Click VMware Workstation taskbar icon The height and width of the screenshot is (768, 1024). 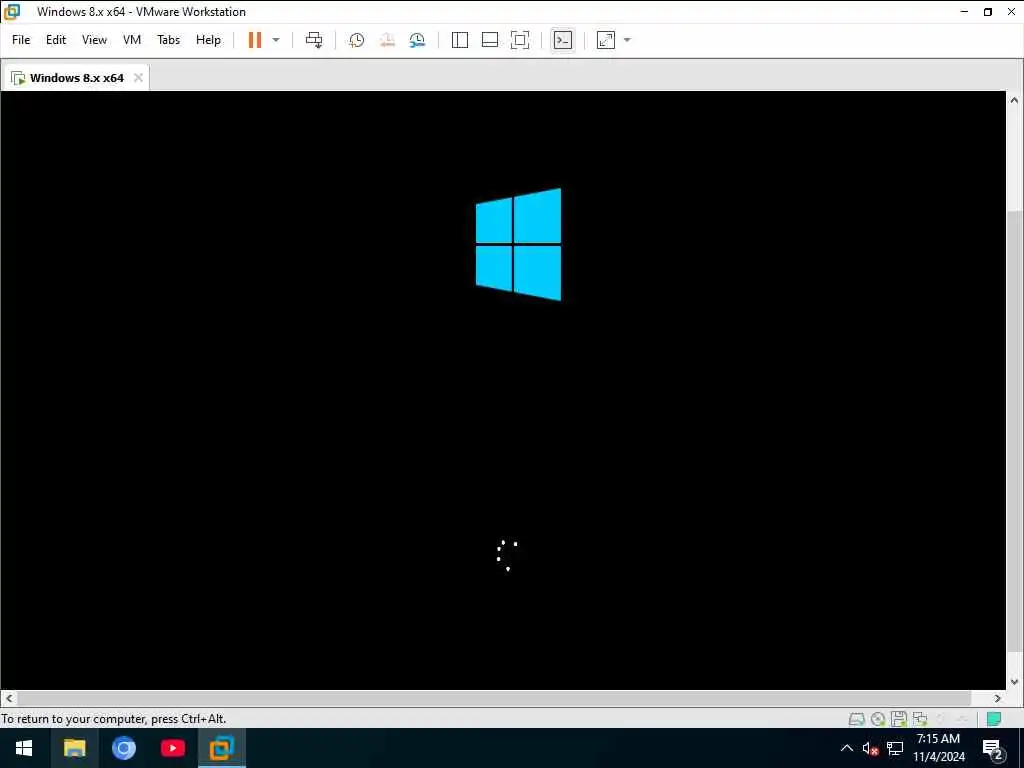point(221,748)
